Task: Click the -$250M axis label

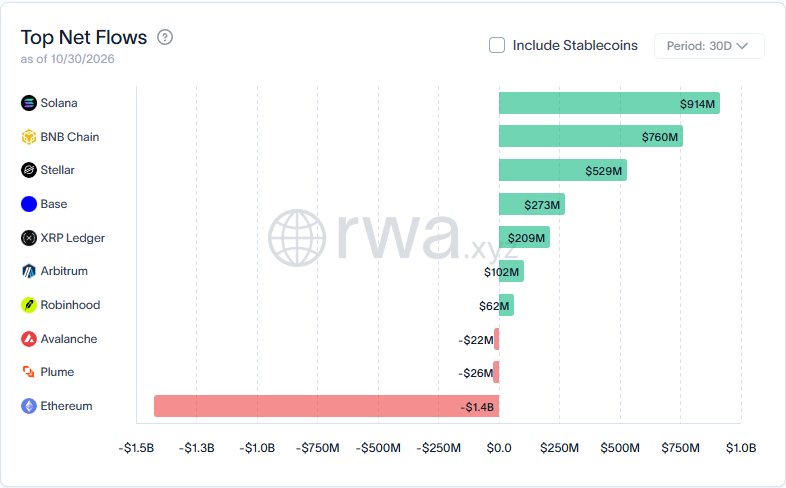Action: 439,448
